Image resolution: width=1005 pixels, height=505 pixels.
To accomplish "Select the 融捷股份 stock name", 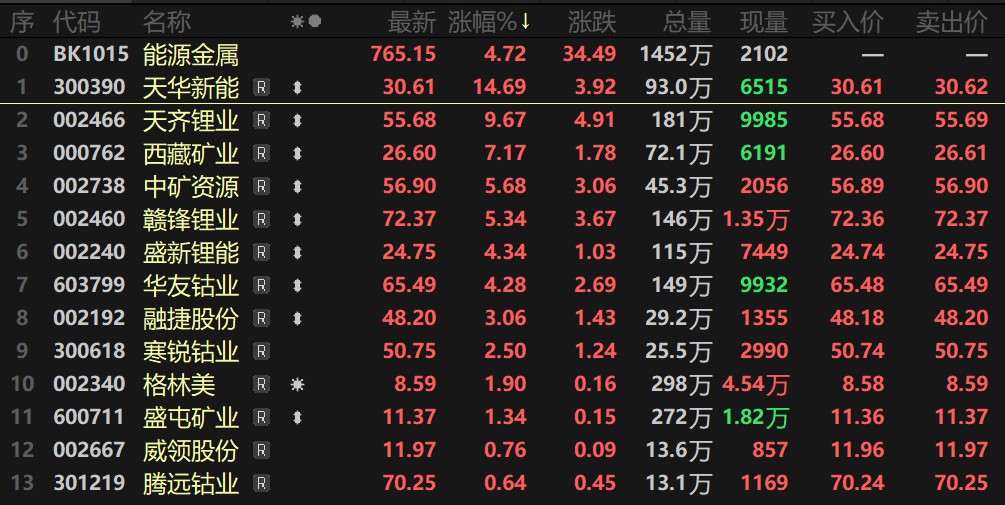I will click(191, 319).
